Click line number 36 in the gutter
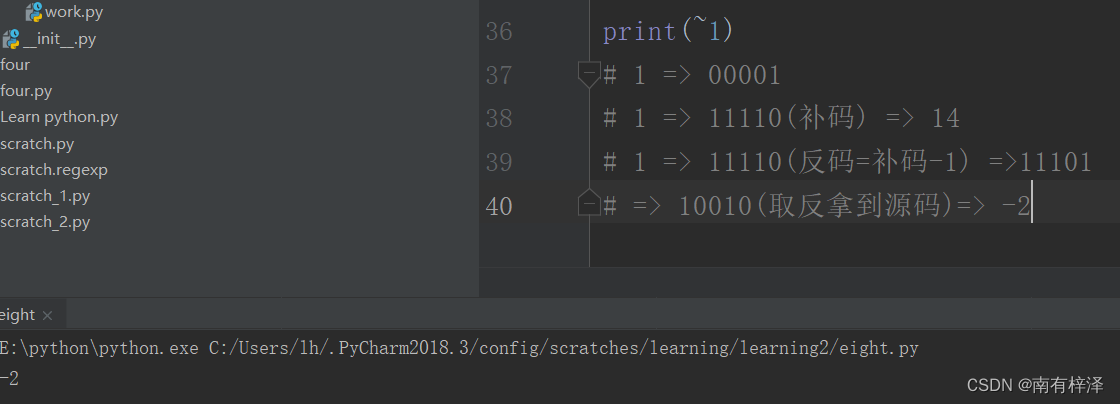Image resolution: width=1120 pixels, height=404 pixels. coord(499,31)
